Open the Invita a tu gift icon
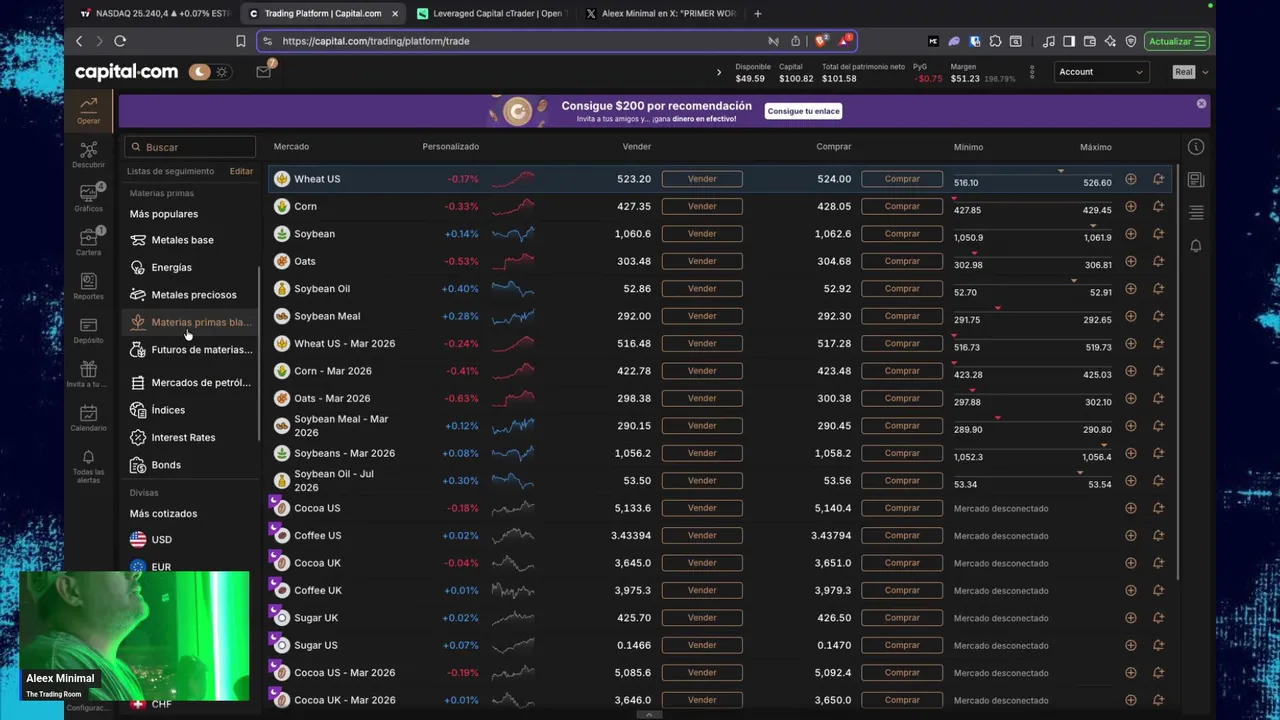 (89, 374)
